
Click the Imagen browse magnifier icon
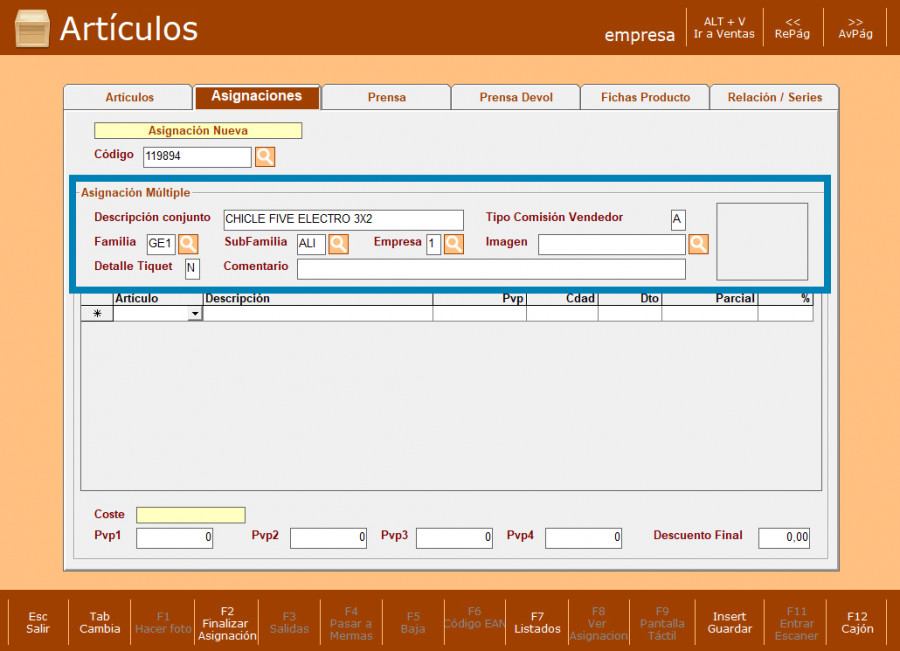[x=698, y=243]
